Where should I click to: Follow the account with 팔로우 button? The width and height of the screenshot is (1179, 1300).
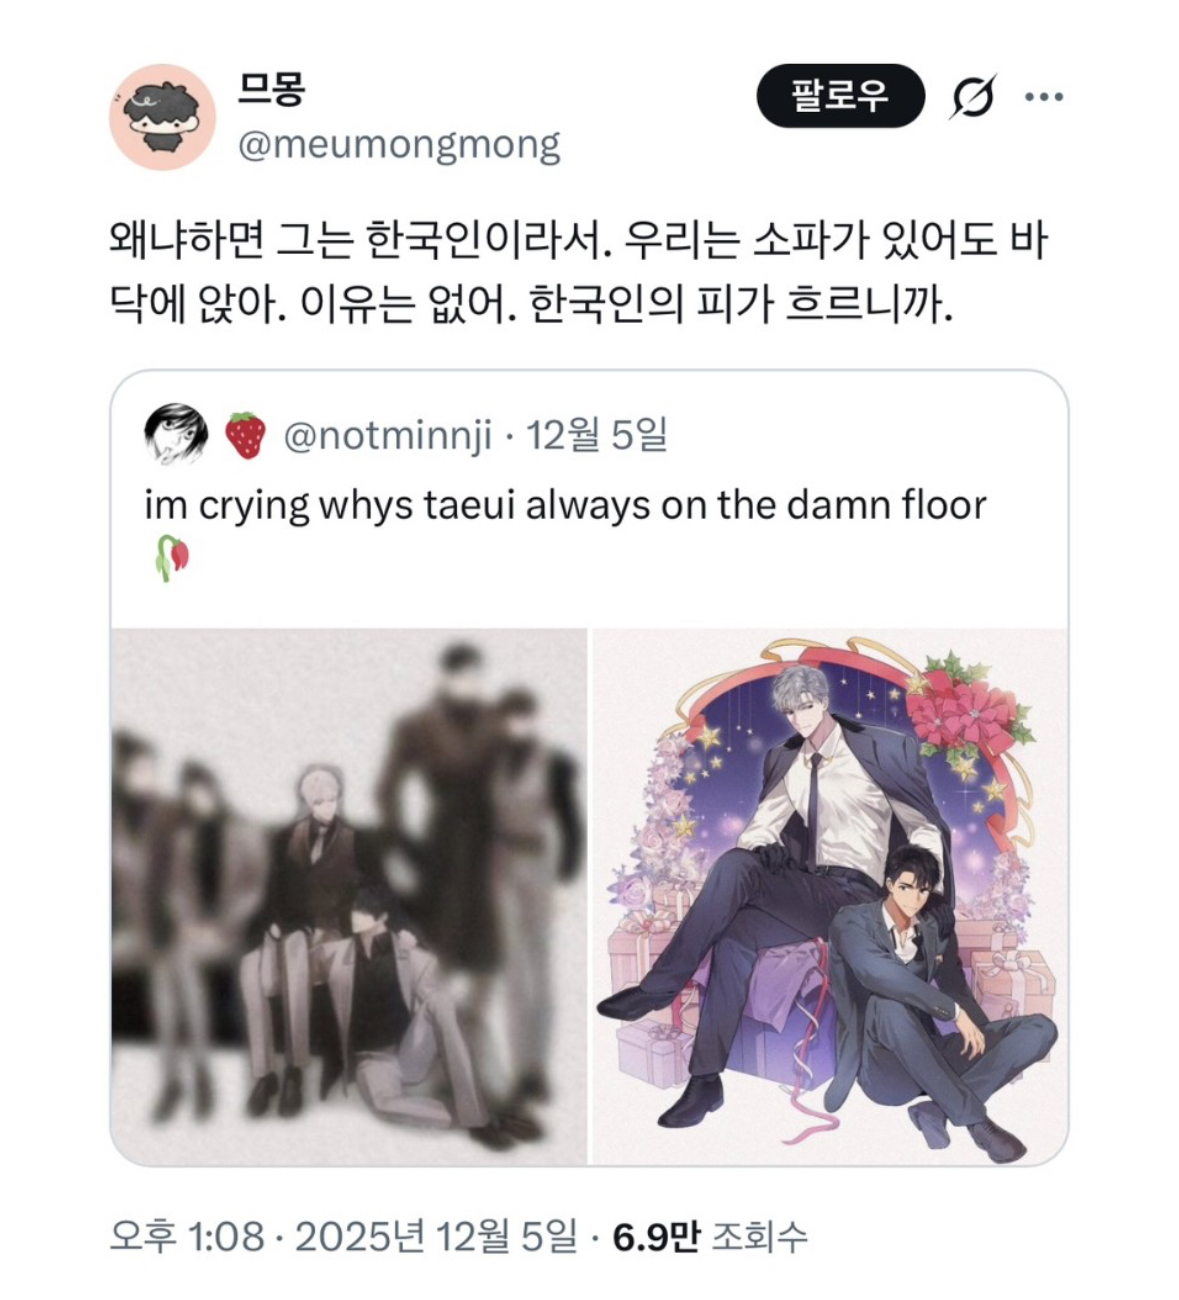pyautogui.click(x=840, y=96)
